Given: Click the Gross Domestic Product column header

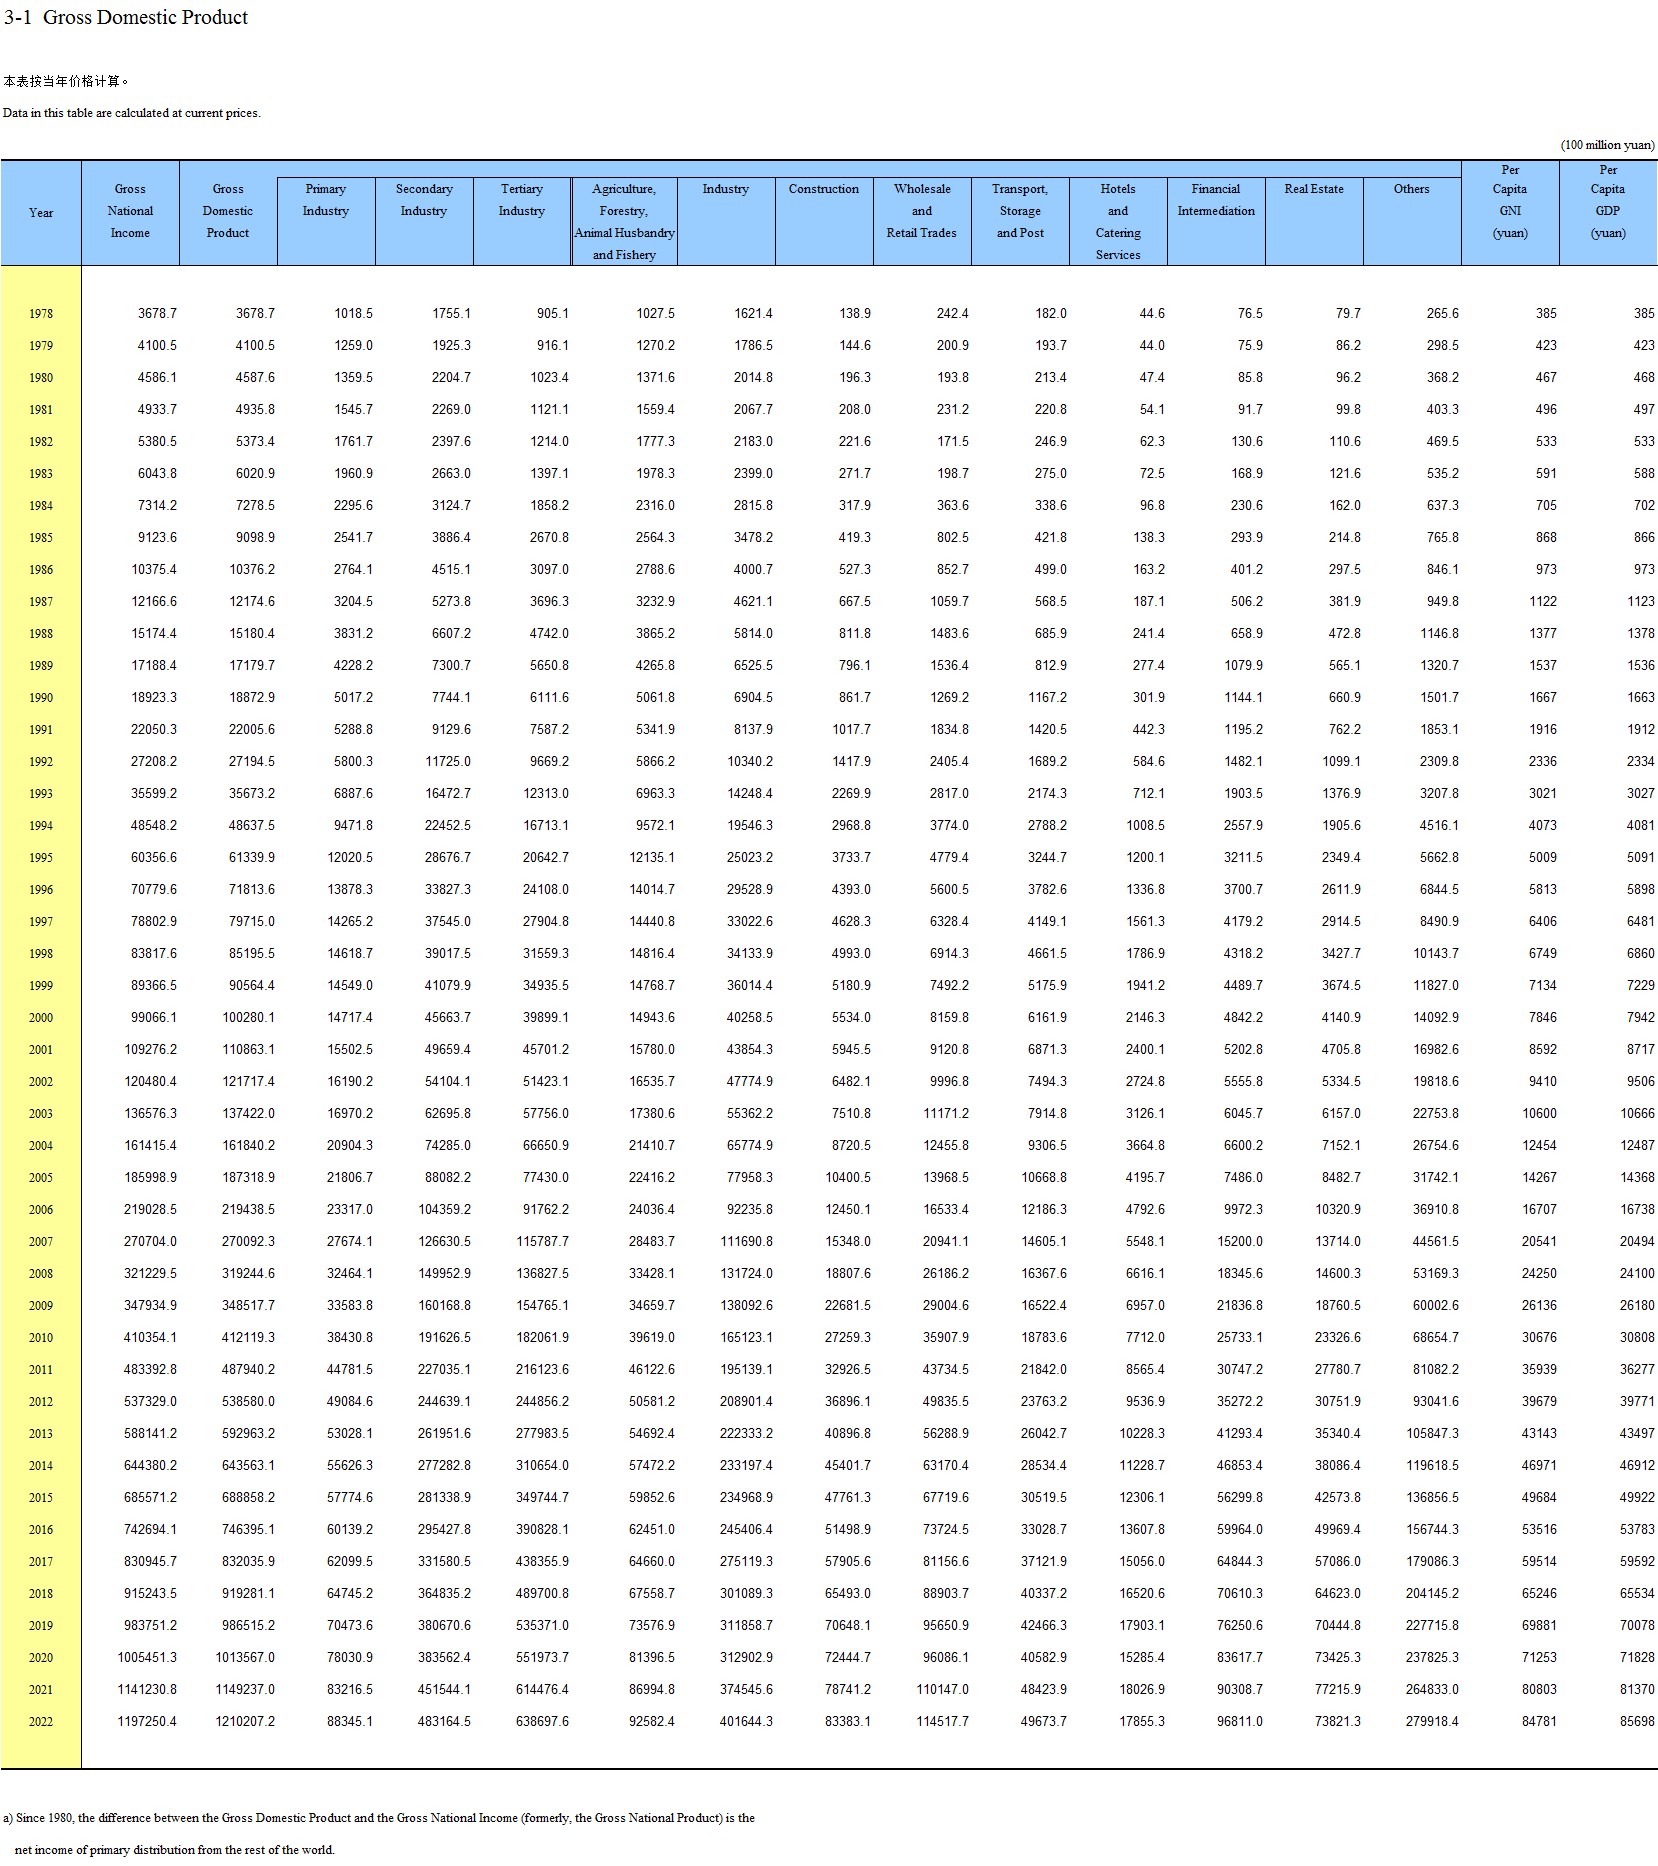Looking at the screenshot, I should pos(228,211).
